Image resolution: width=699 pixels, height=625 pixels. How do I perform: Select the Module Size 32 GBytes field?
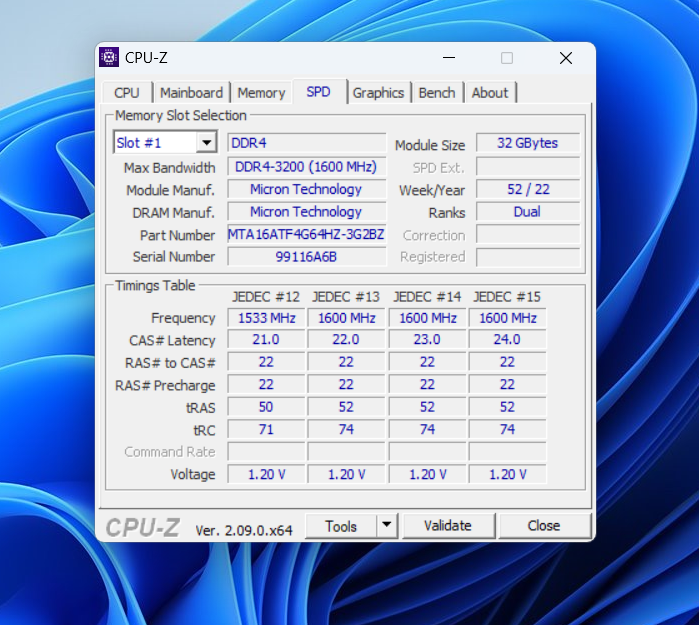click(x=527, y=143)
